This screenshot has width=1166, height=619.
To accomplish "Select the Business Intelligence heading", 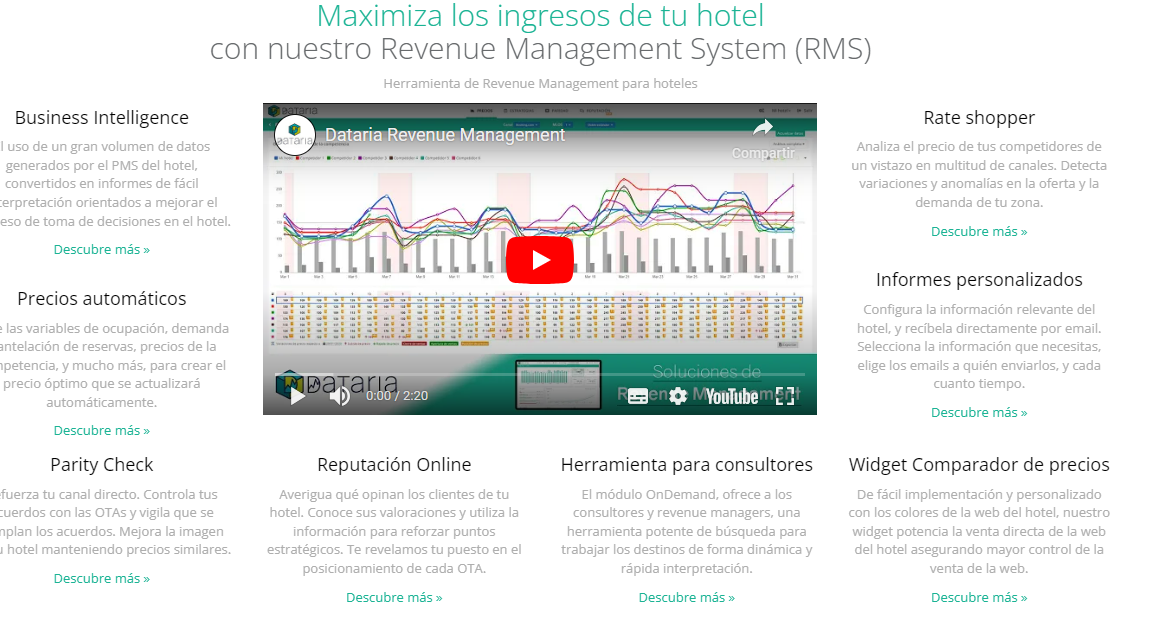I will click(x=102, y=118).
